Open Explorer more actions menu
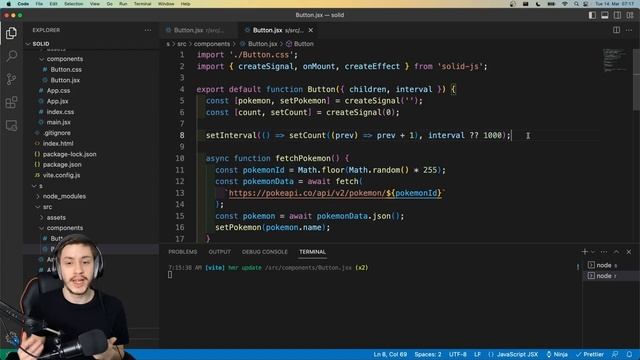 click(x=148, y=30)
